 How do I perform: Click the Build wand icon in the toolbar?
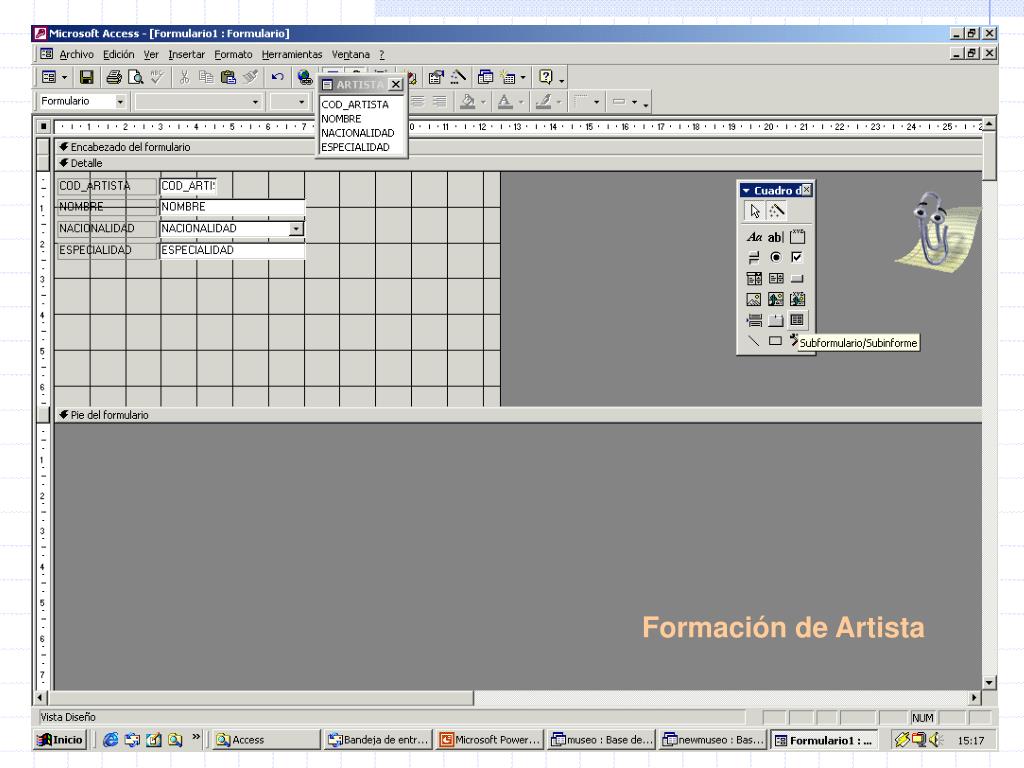coord(458,77)
